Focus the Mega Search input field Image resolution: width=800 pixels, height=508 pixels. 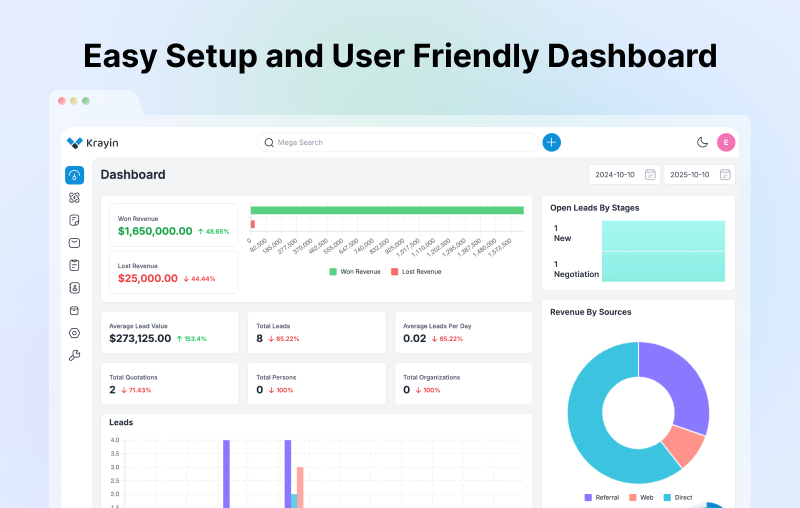pos(398,142)
